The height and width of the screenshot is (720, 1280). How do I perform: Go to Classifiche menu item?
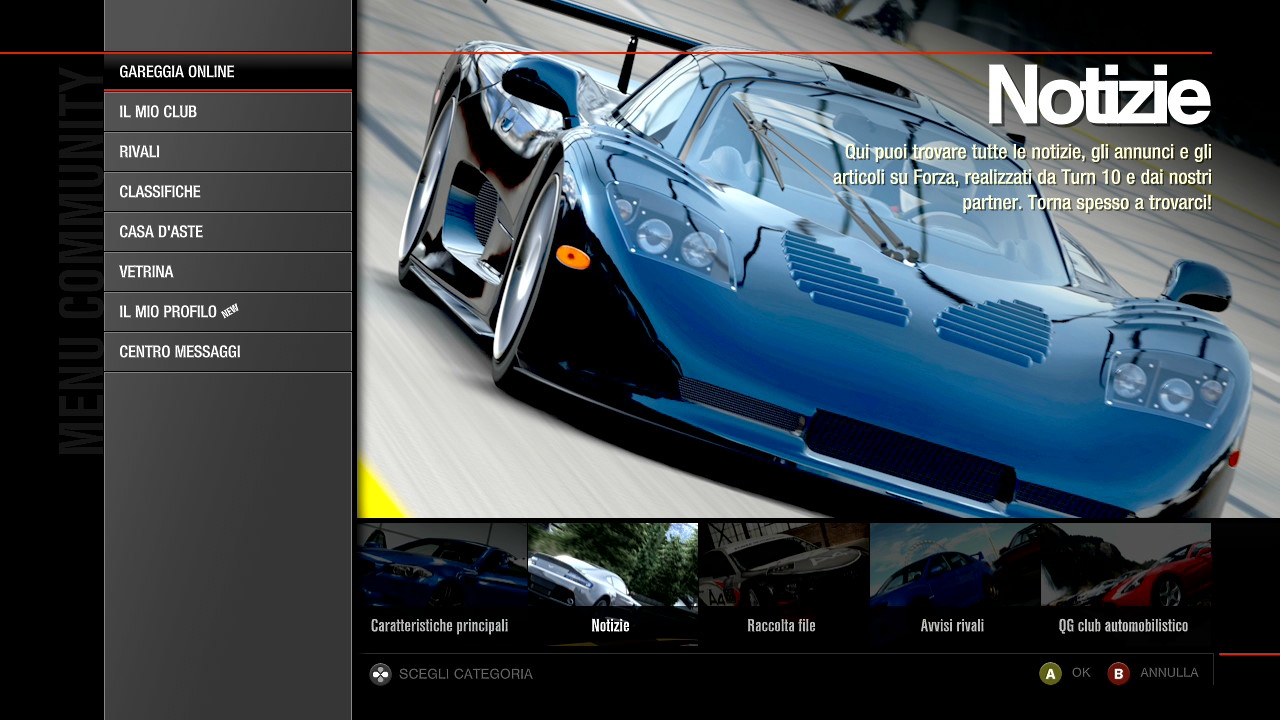(x=228, y=192)
